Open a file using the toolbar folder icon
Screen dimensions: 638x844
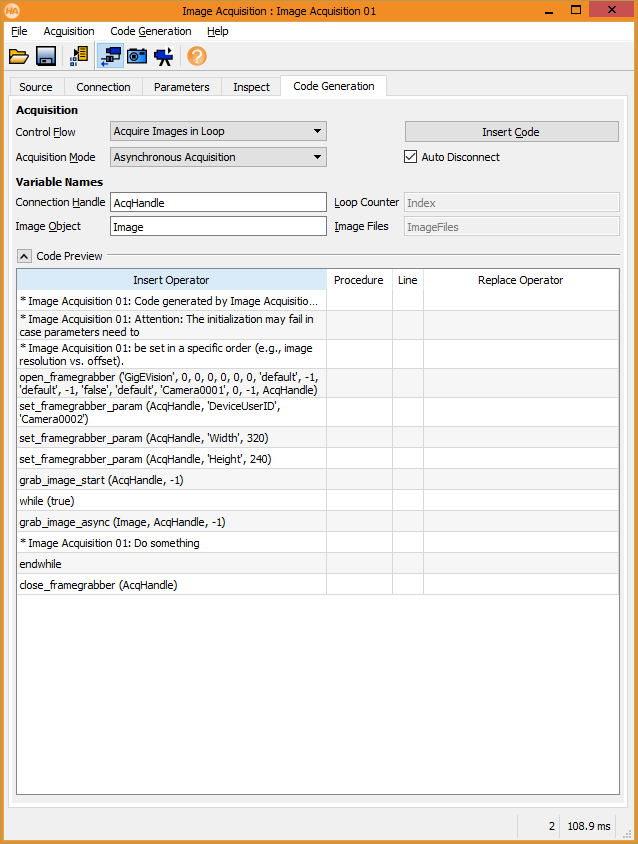point(19,56)
